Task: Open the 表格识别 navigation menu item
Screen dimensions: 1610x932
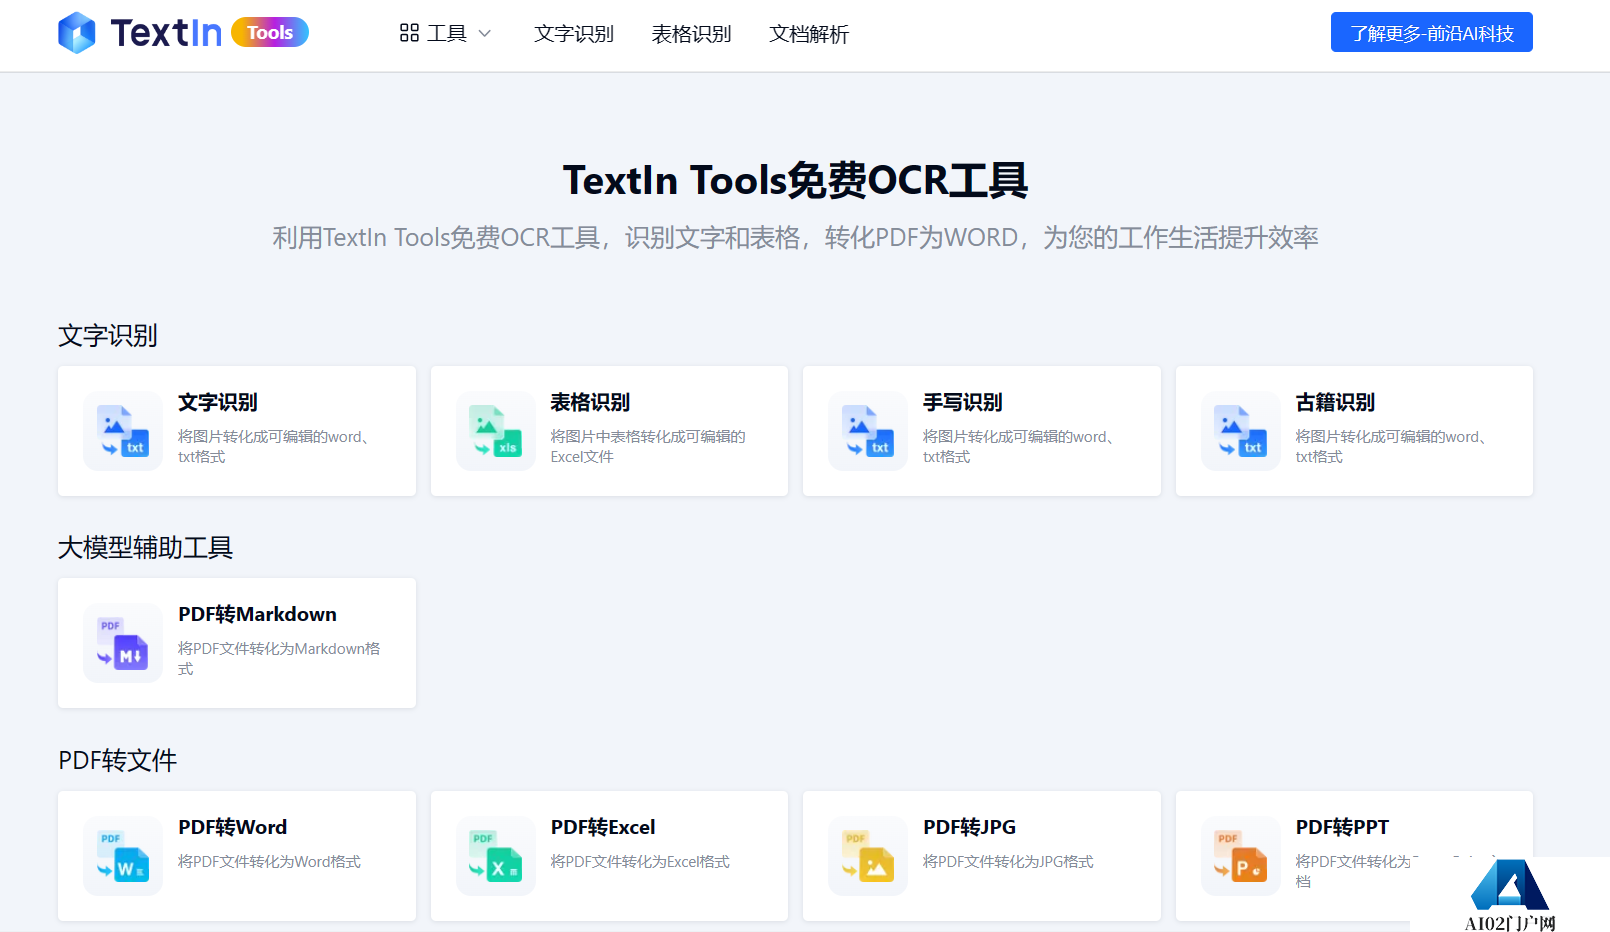Action: pos(691,34)
